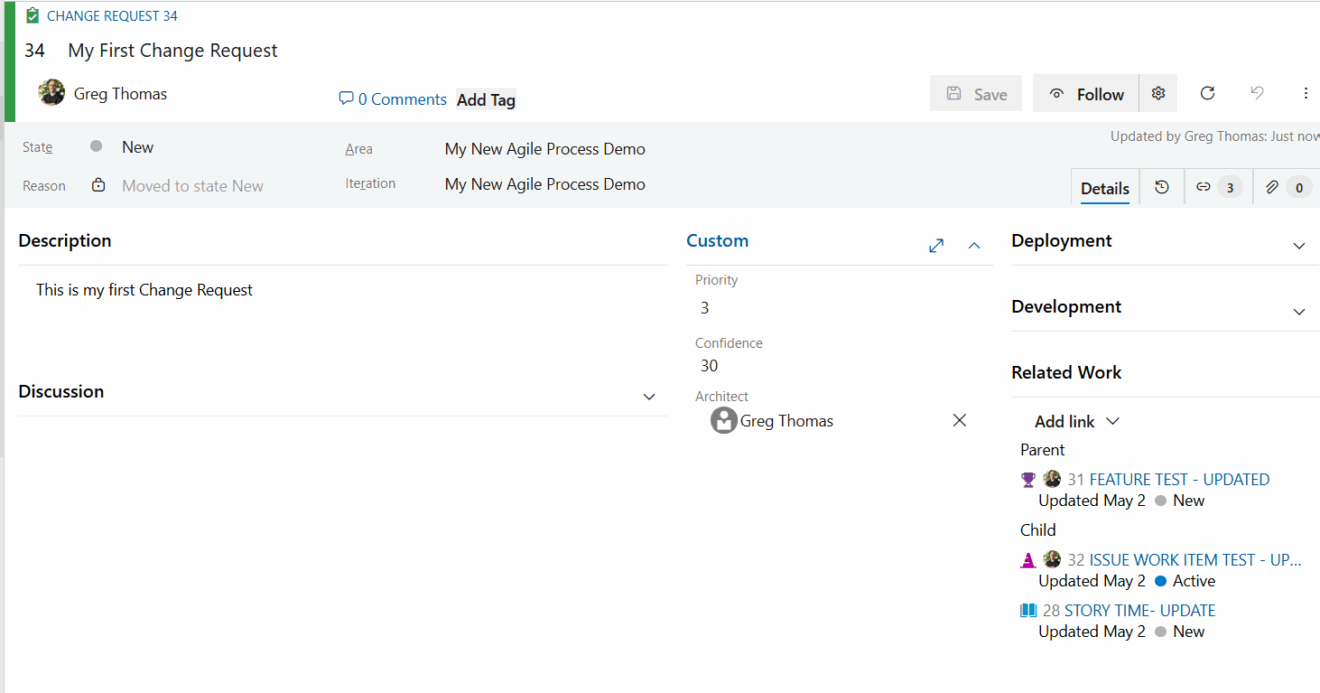This screenshot has height=693, width=1320.
Task: Refresh the work item with the refresh icon
Action: point(1207,93)
